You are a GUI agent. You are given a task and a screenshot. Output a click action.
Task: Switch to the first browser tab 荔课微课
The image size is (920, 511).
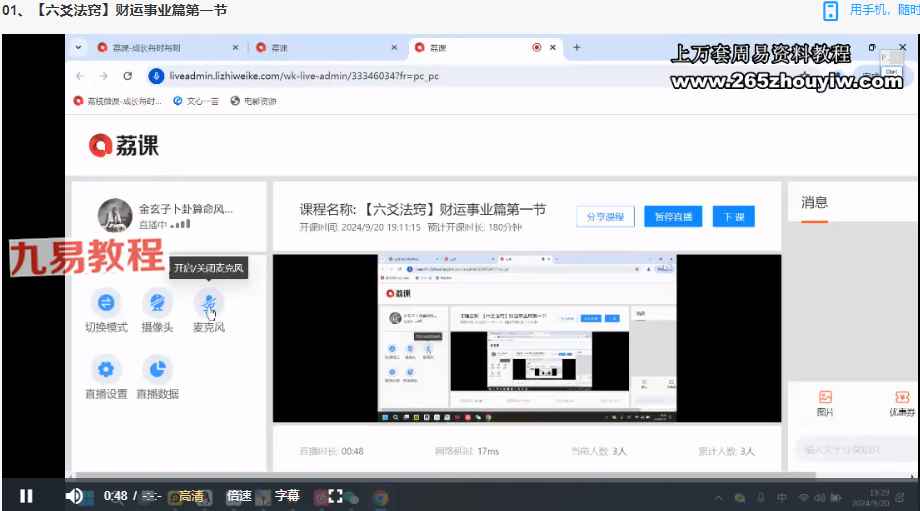[x=160, y=47]
